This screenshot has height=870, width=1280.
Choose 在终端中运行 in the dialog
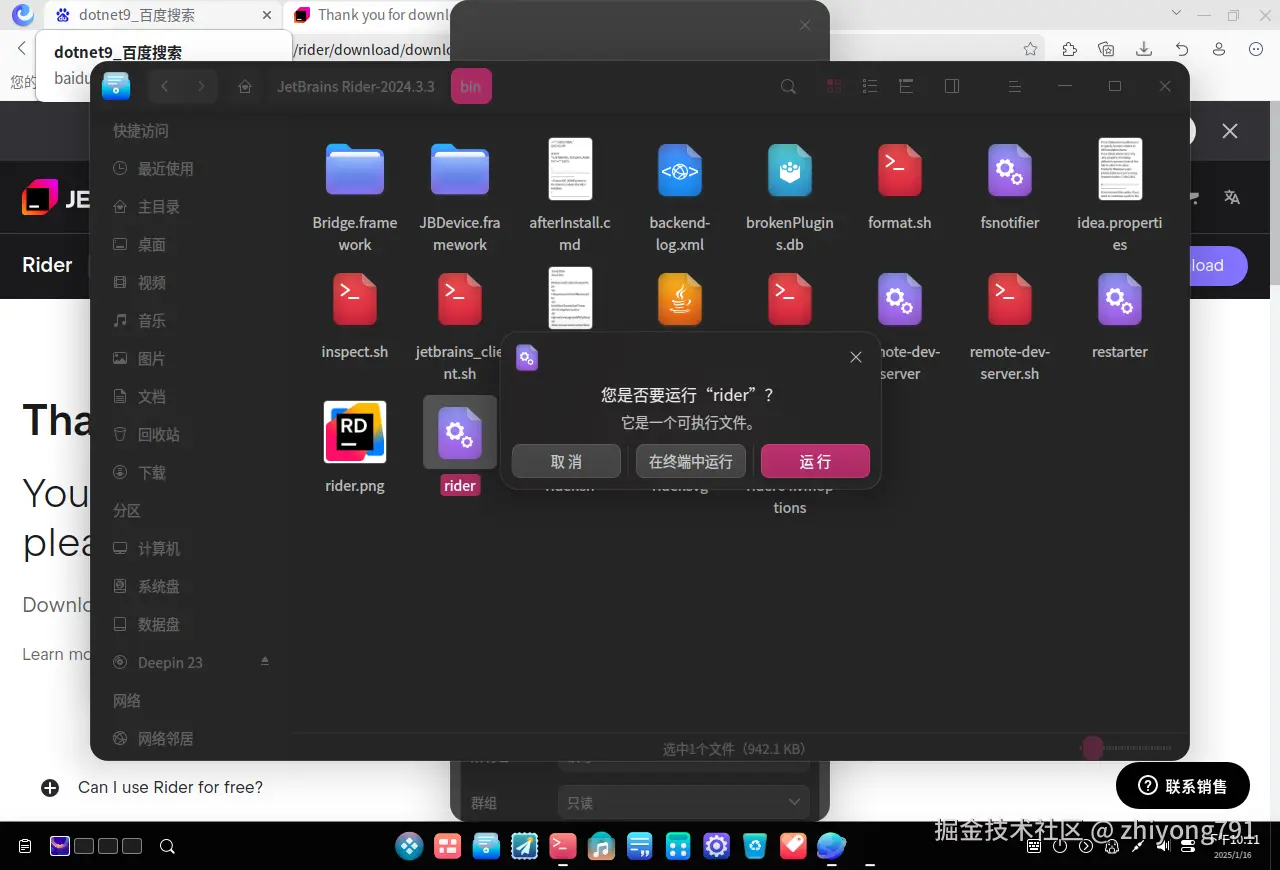(x=691, y=462)
